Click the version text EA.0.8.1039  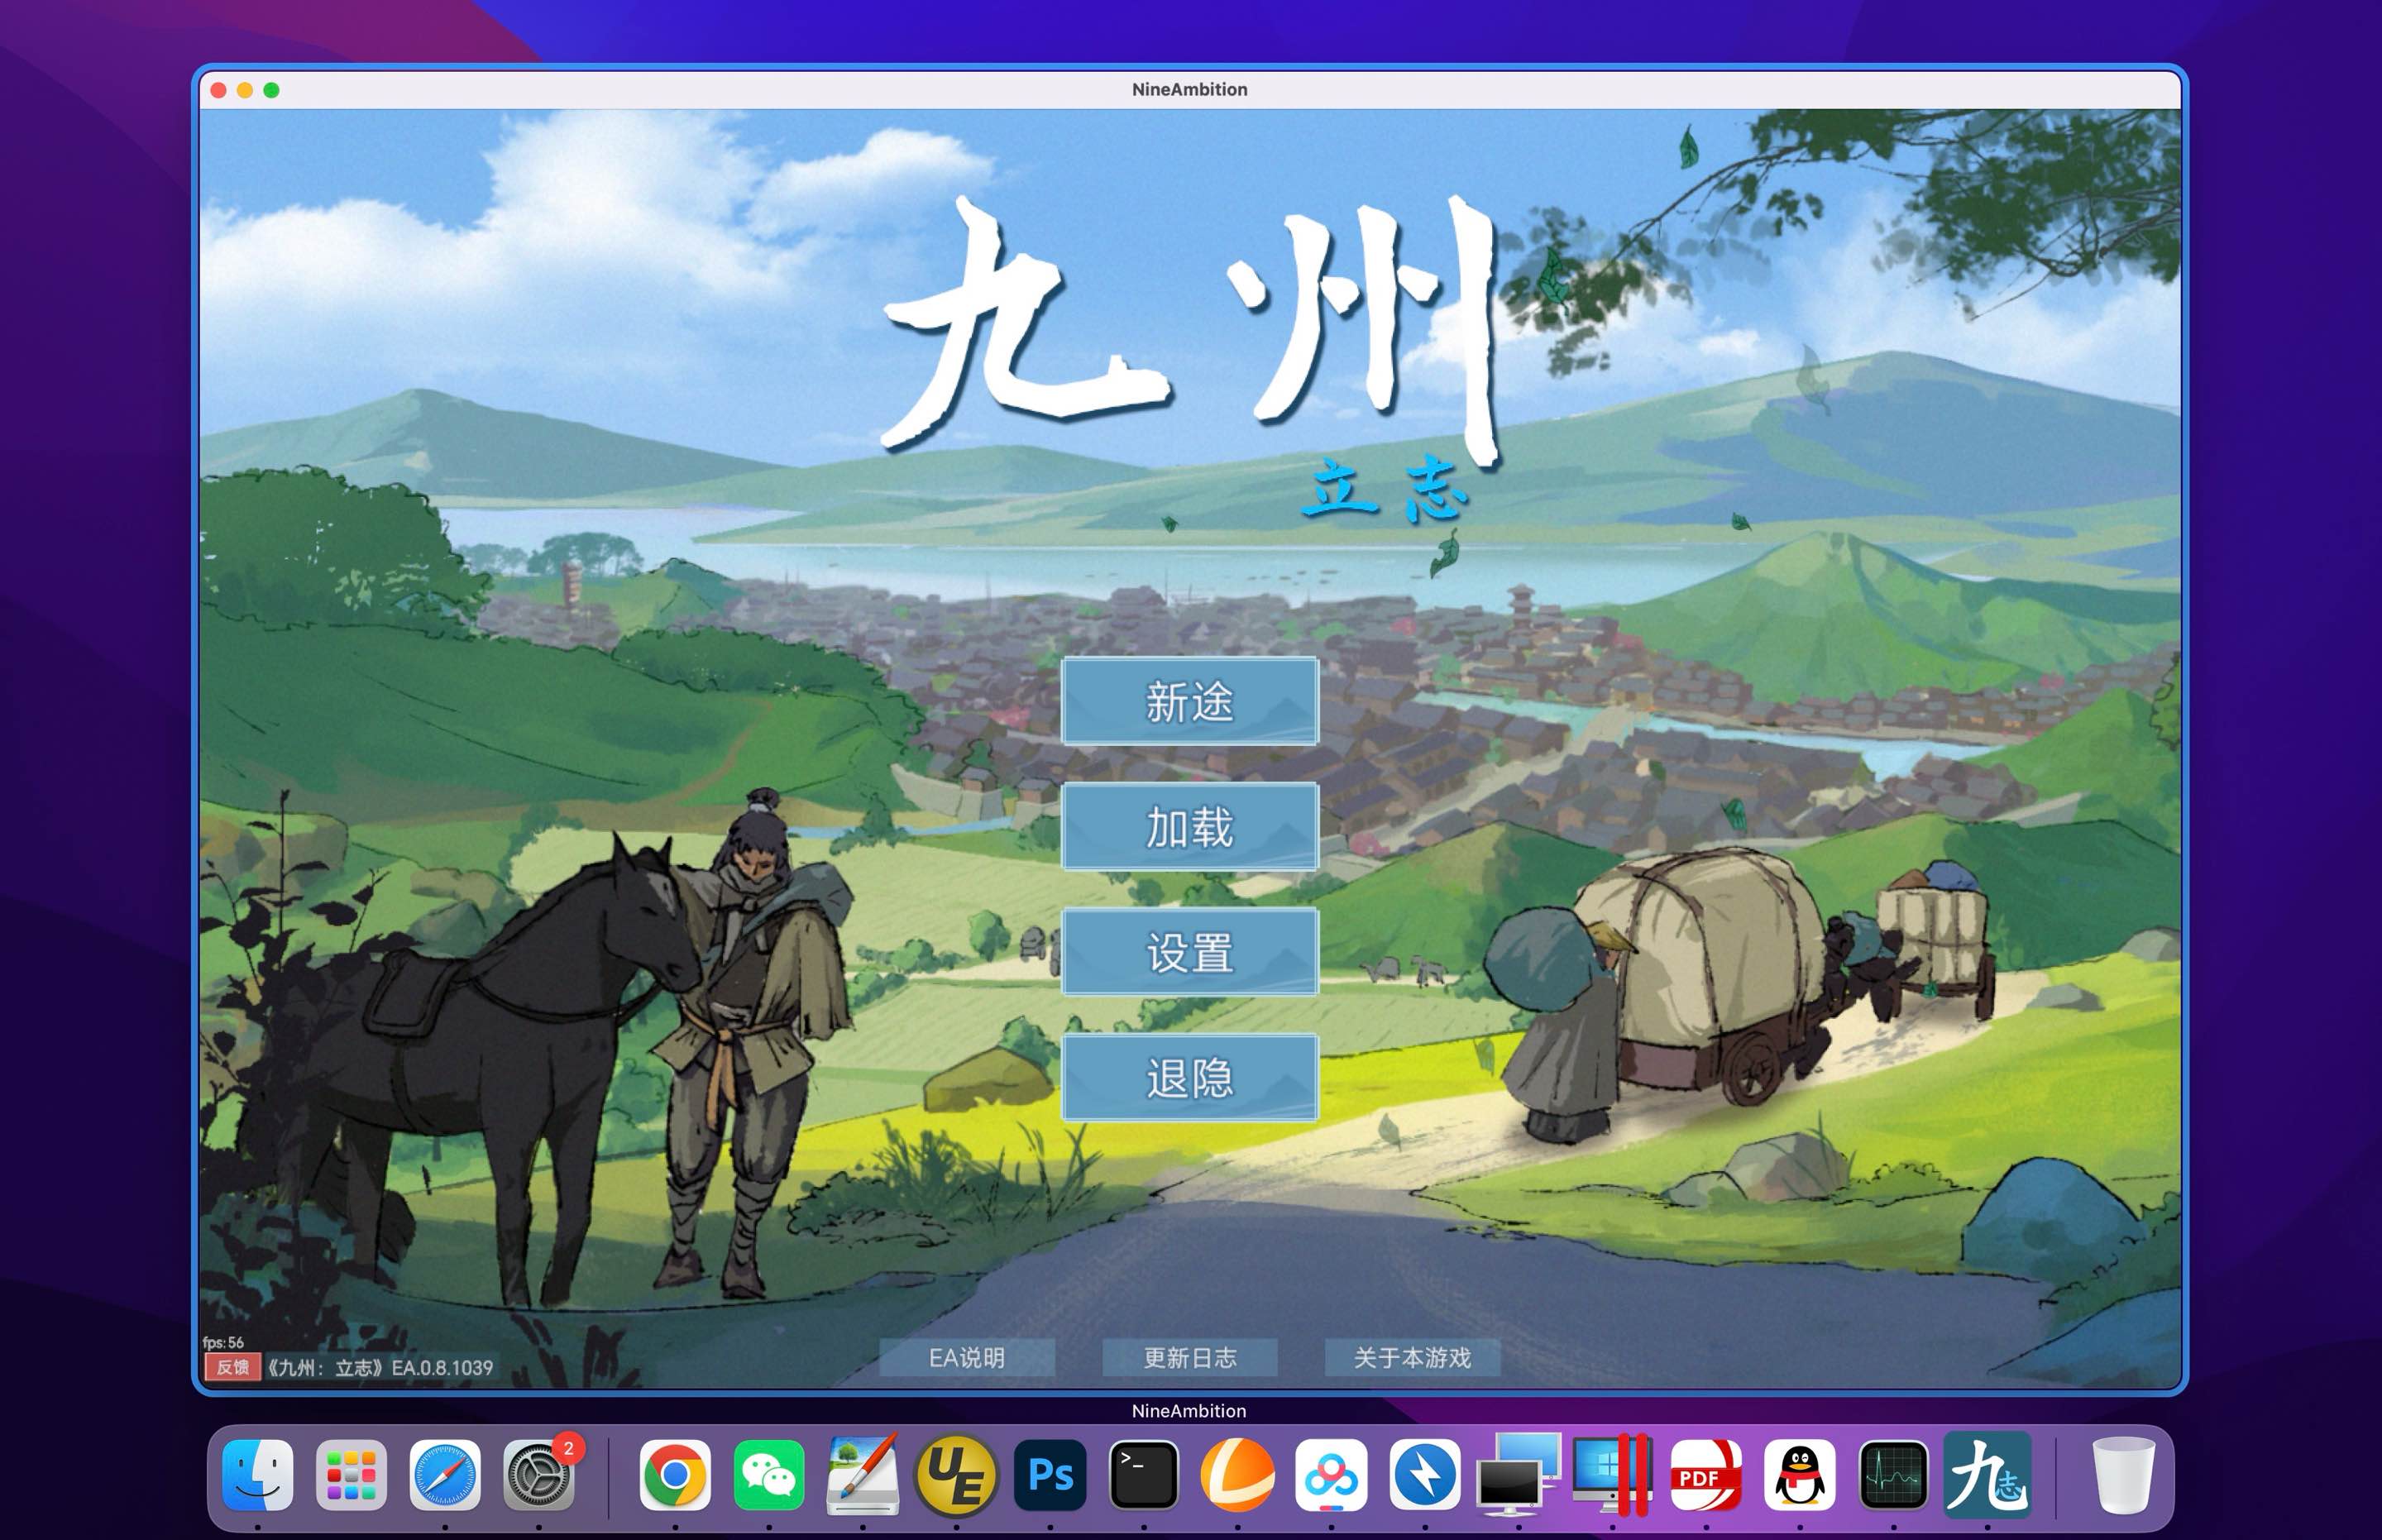click(442, 1367)
